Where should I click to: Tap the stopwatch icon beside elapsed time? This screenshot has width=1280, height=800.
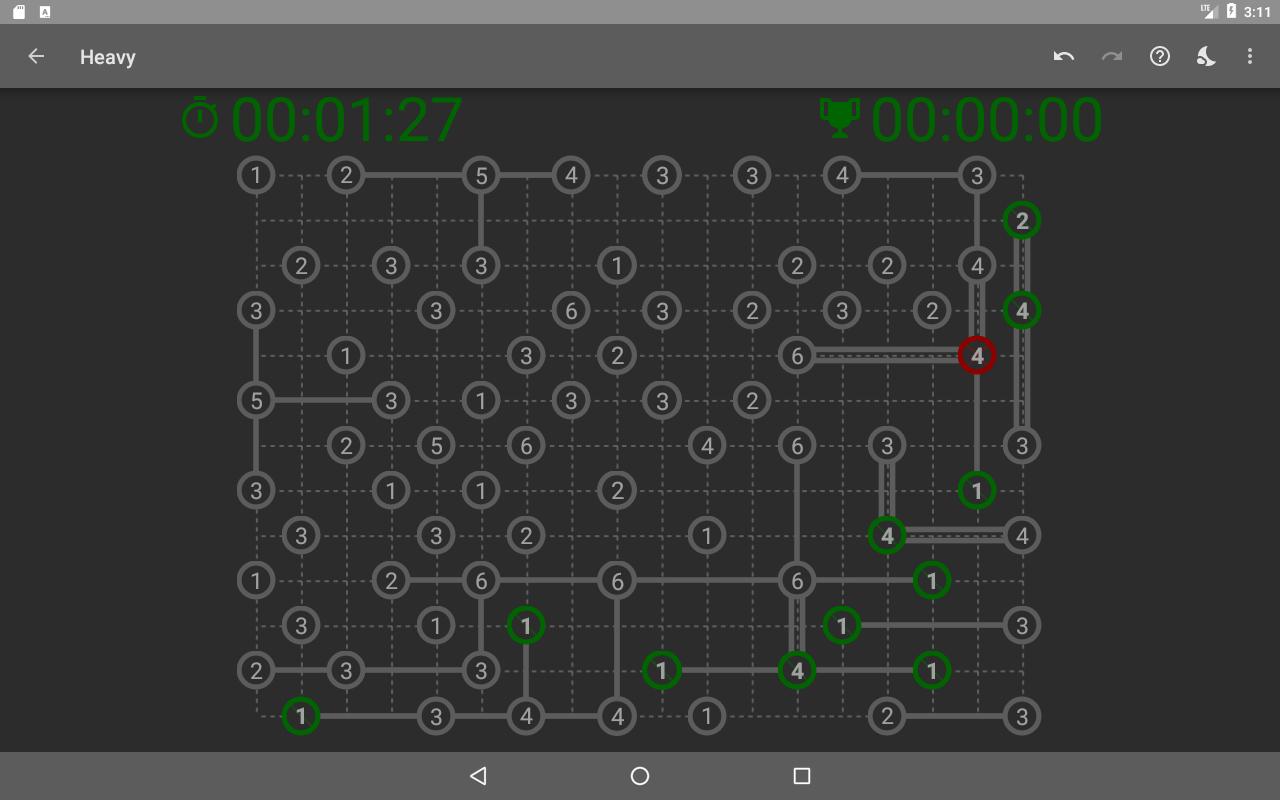[x=200, y=118]
